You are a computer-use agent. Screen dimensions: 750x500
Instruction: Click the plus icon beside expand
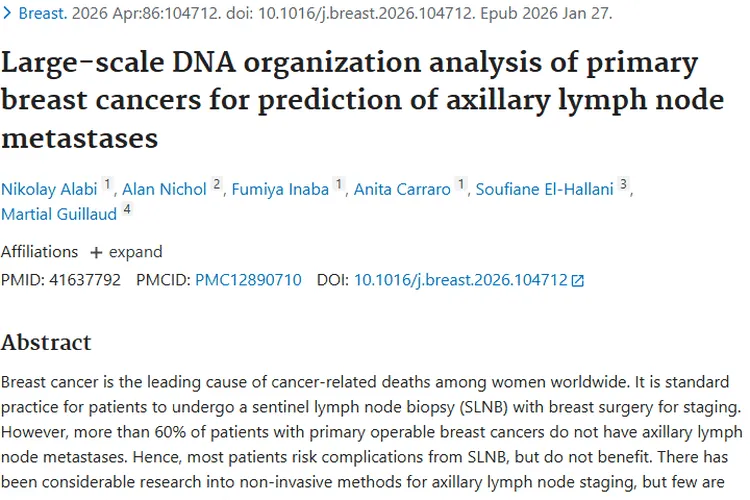tap(96, 252)
